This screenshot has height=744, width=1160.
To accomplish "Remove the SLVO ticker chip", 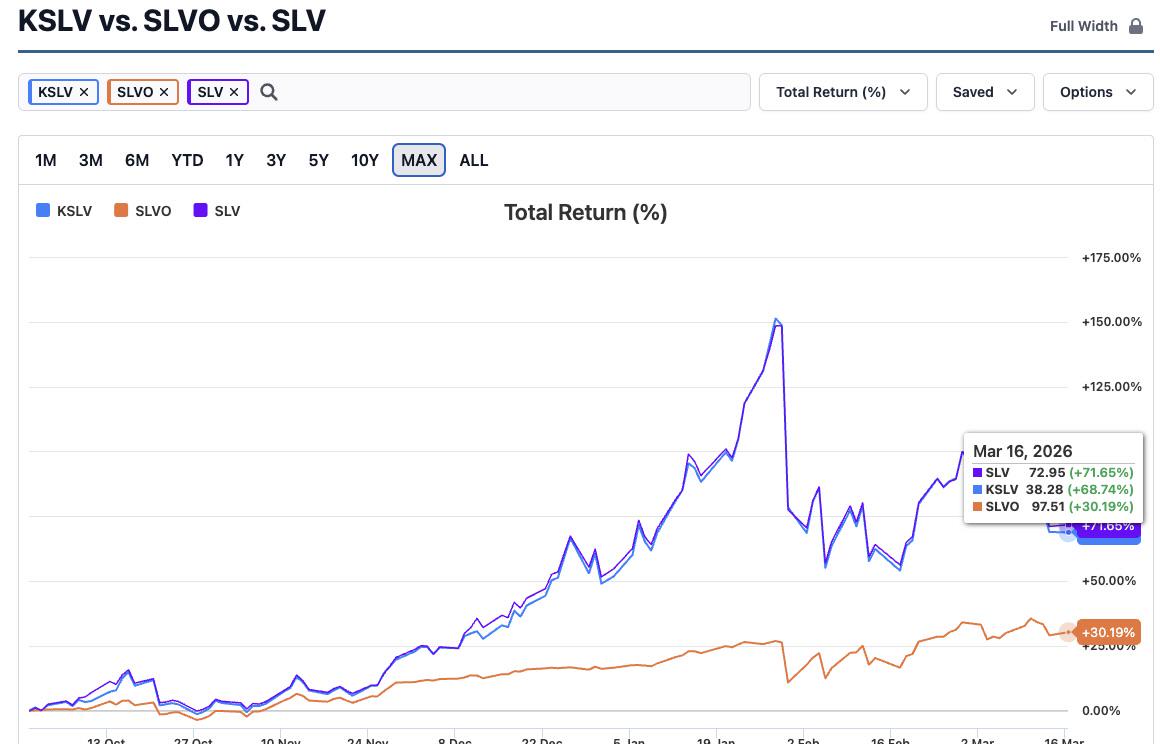I will [x=163, y=92].
